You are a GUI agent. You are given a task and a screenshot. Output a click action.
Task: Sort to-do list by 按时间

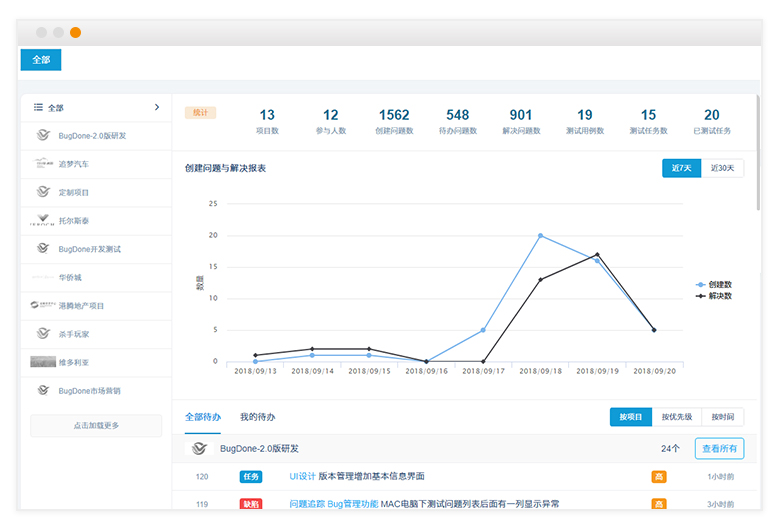(x=723, y=417)
